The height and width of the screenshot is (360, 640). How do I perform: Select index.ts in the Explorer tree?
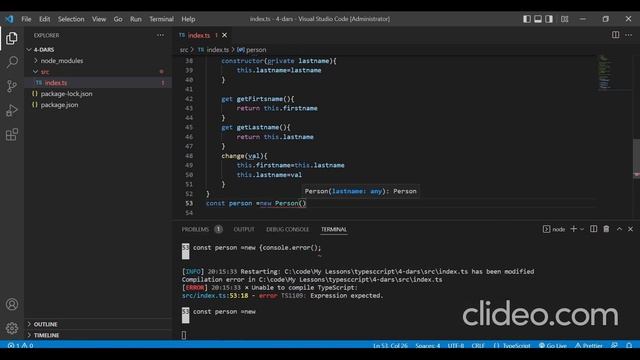[98, 82]
